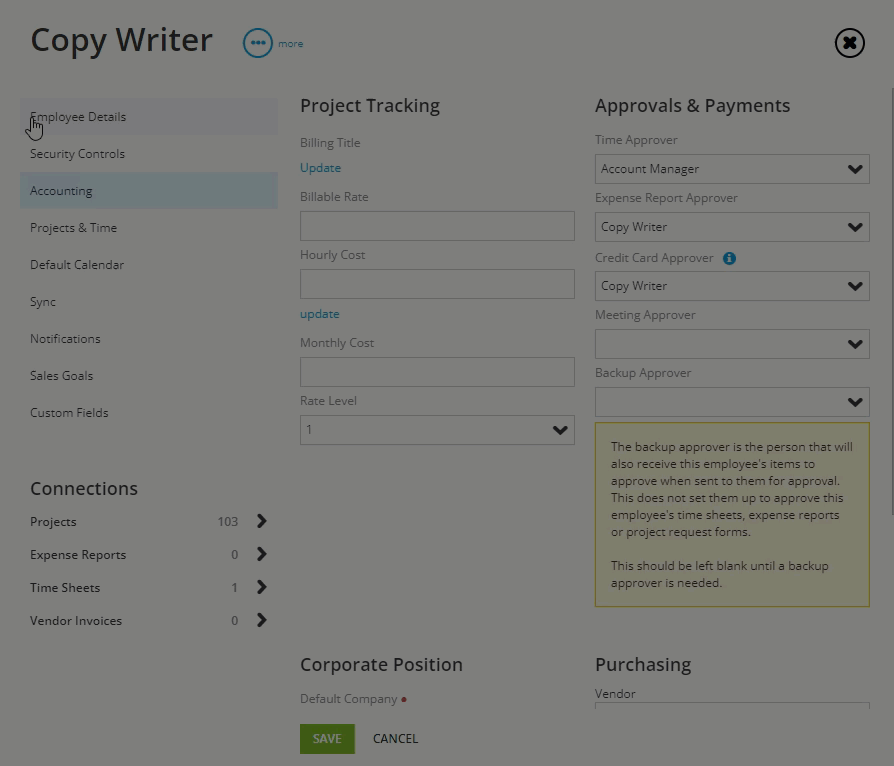
Task: Select the Accounting section
Action: tap(149, 191)
